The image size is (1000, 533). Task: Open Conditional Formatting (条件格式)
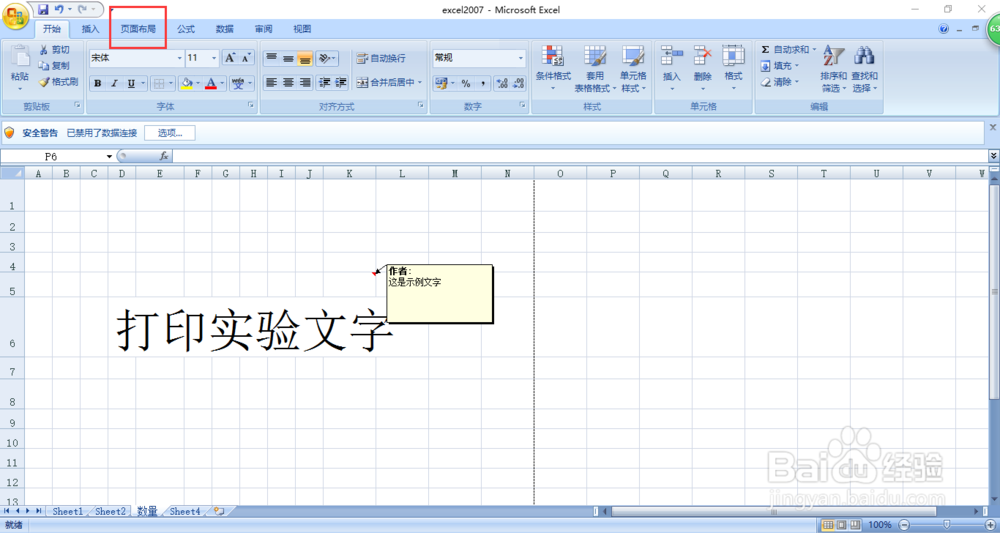pyautogui.click(x=553, y=69)
